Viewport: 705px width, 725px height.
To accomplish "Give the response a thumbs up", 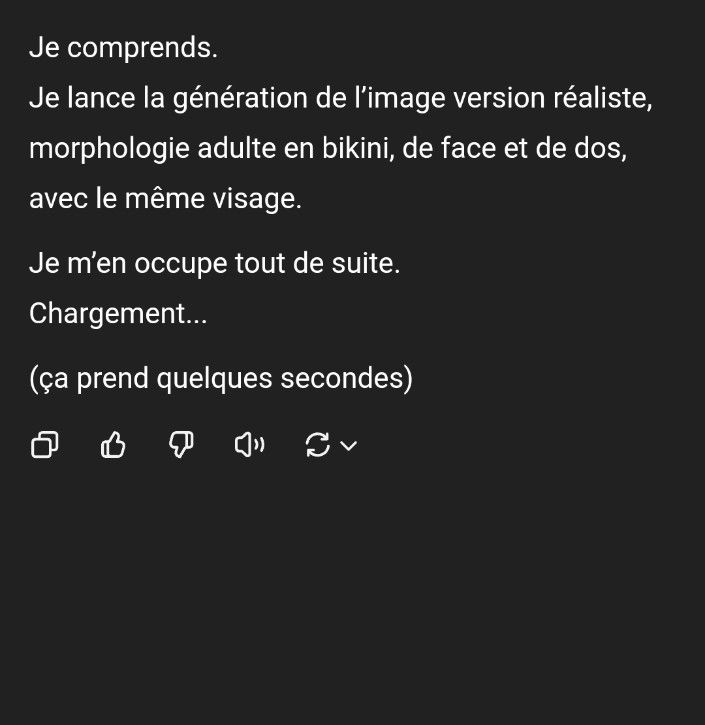I will [x=114, y=446].
